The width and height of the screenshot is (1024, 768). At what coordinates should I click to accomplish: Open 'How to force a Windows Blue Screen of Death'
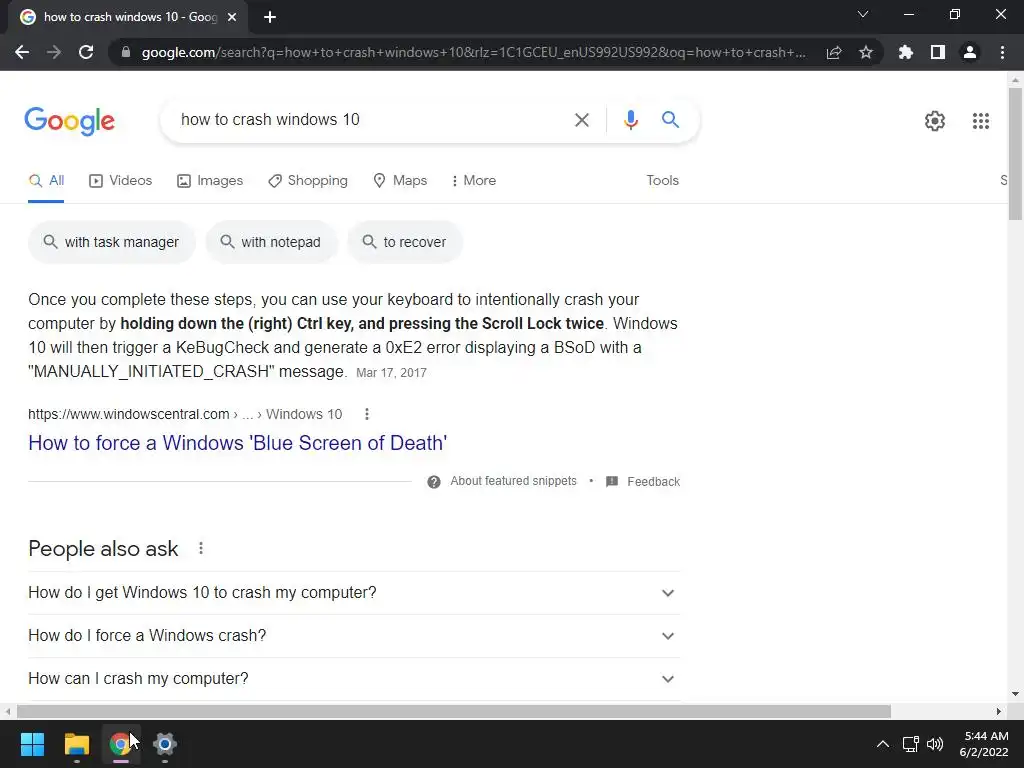238,443
